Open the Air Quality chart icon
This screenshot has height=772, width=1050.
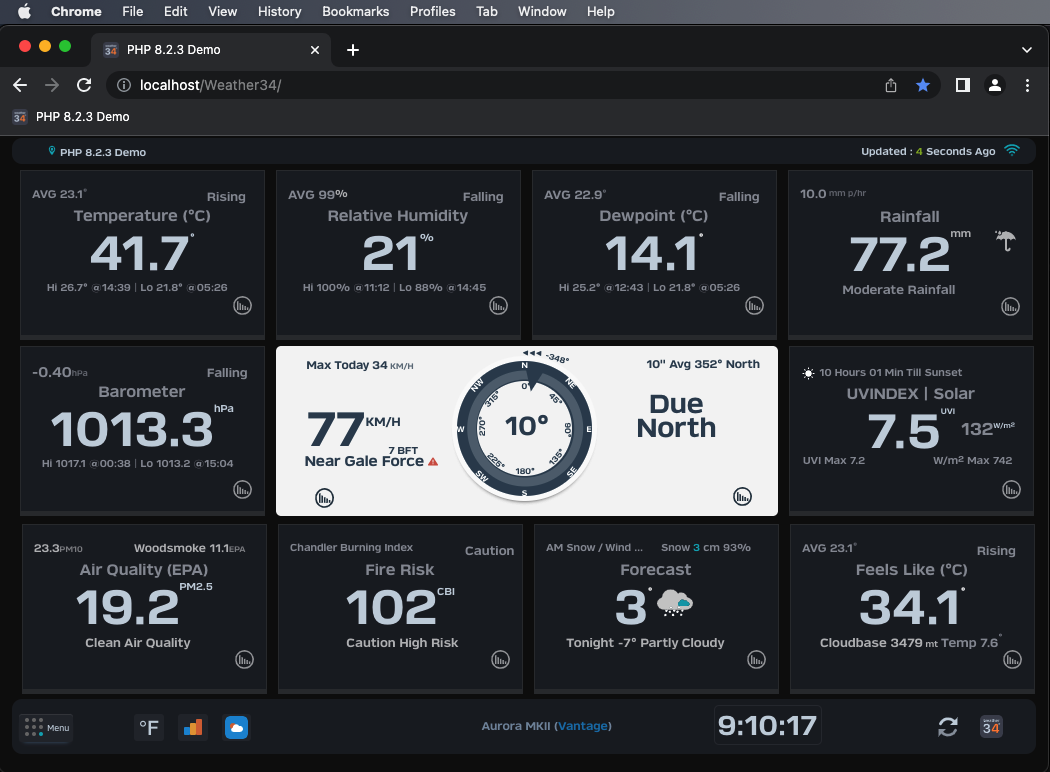coord(244,660)
